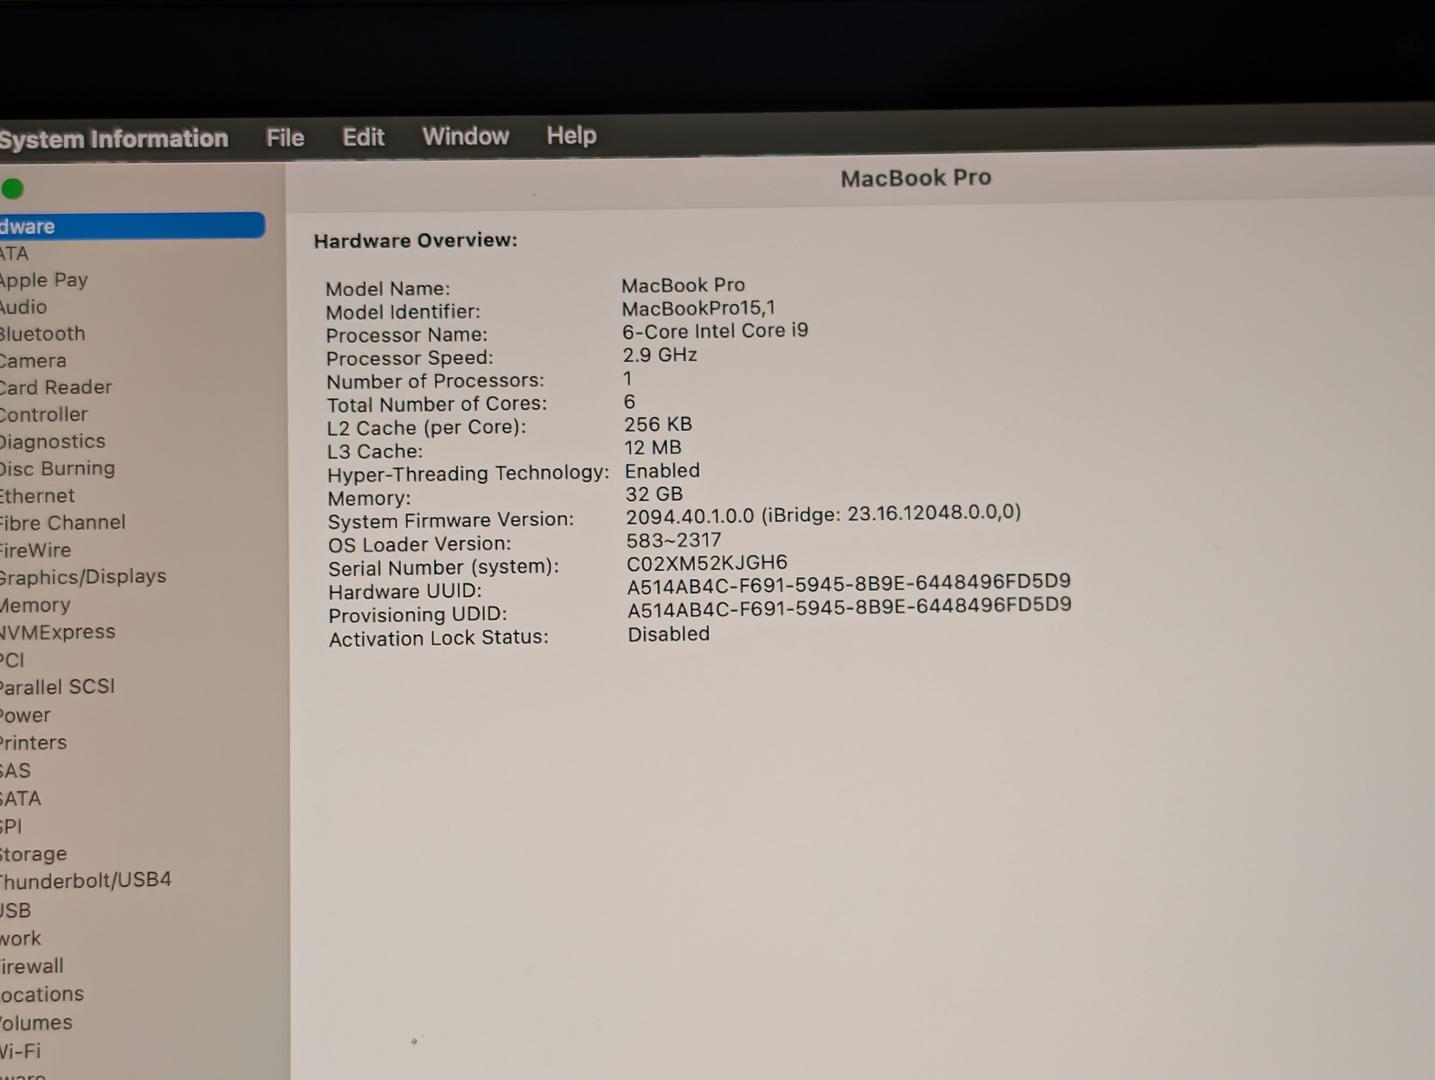Click the Serial Number (system) label
The width and height of the screenshot is (1435, 1080).
[443, 567]
